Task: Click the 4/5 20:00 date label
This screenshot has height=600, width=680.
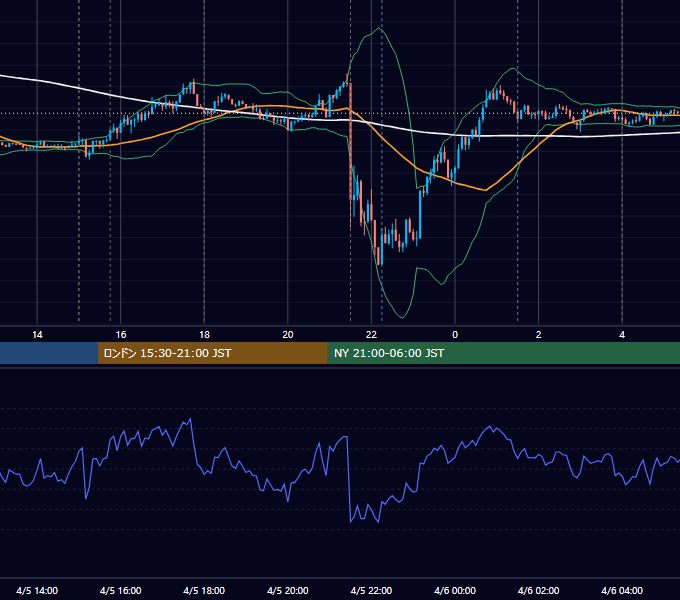Action: pyautogui.click(x=288, y=590)
